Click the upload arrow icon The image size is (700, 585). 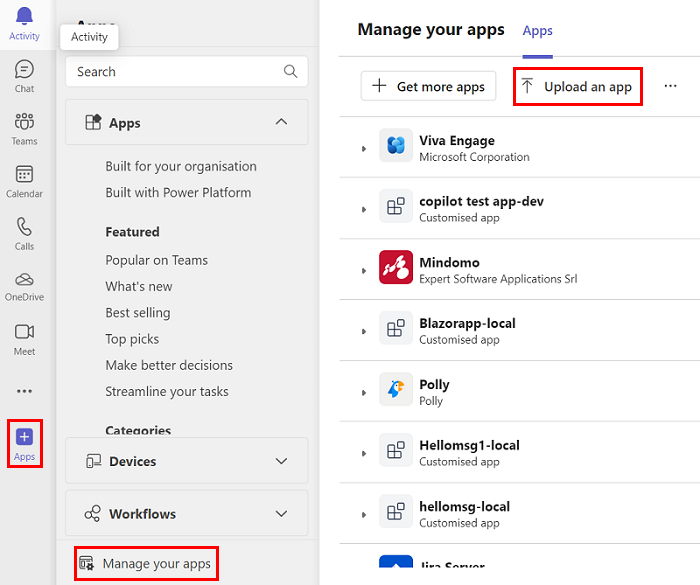tap(527, 86)
